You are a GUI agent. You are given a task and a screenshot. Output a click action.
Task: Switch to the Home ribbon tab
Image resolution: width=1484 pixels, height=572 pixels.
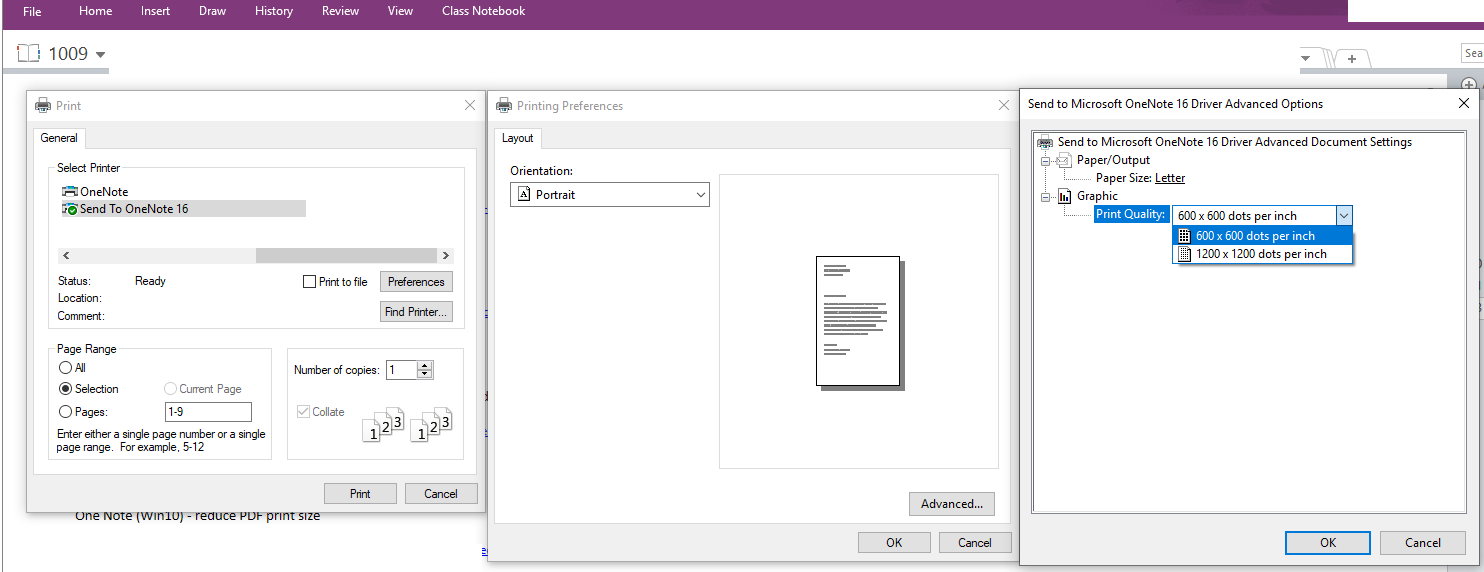click(95, 11)
